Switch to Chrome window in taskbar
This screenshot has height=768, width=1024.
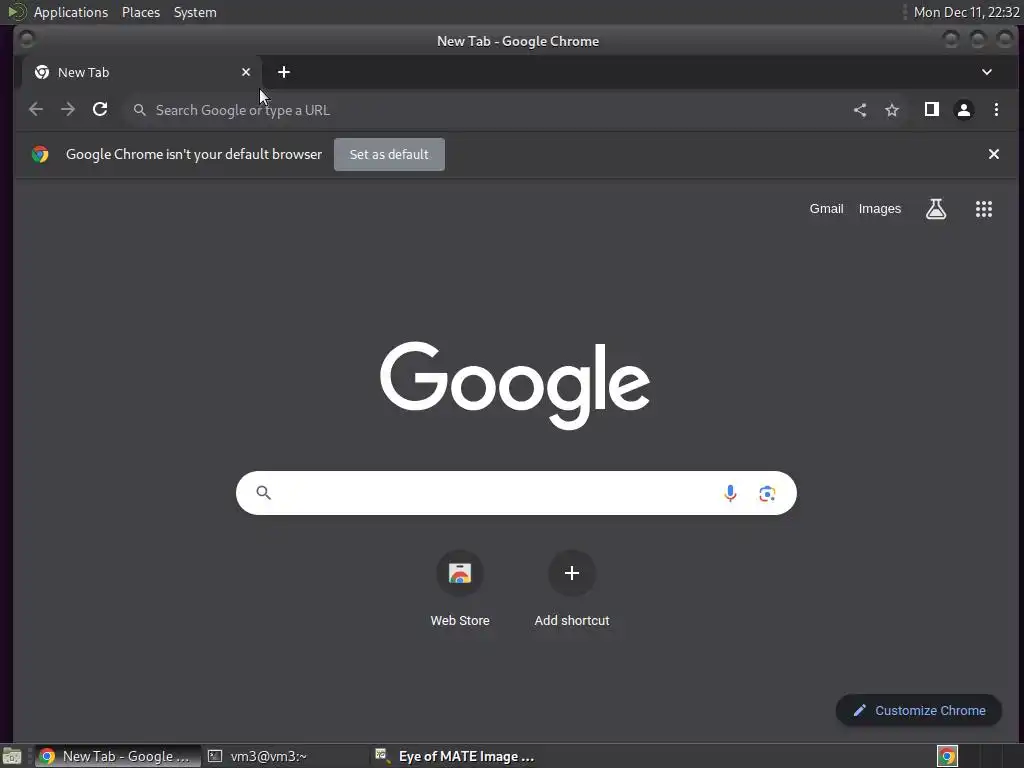pos(118,756)
